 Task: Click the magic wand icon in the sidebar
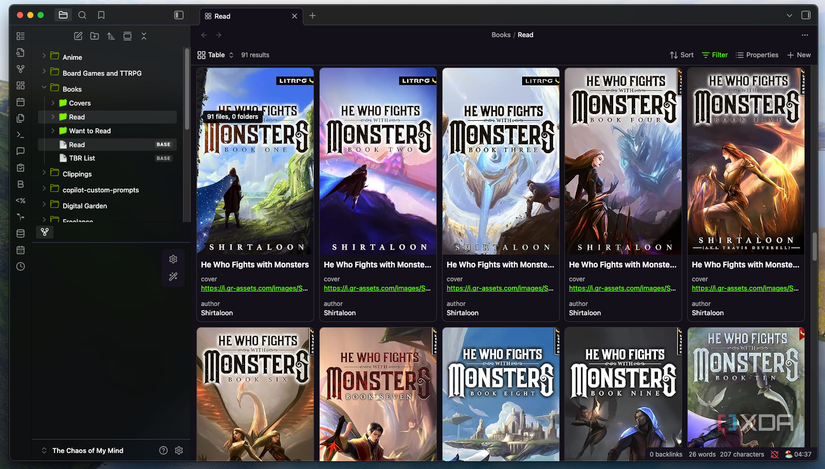[x=173, y=276]
